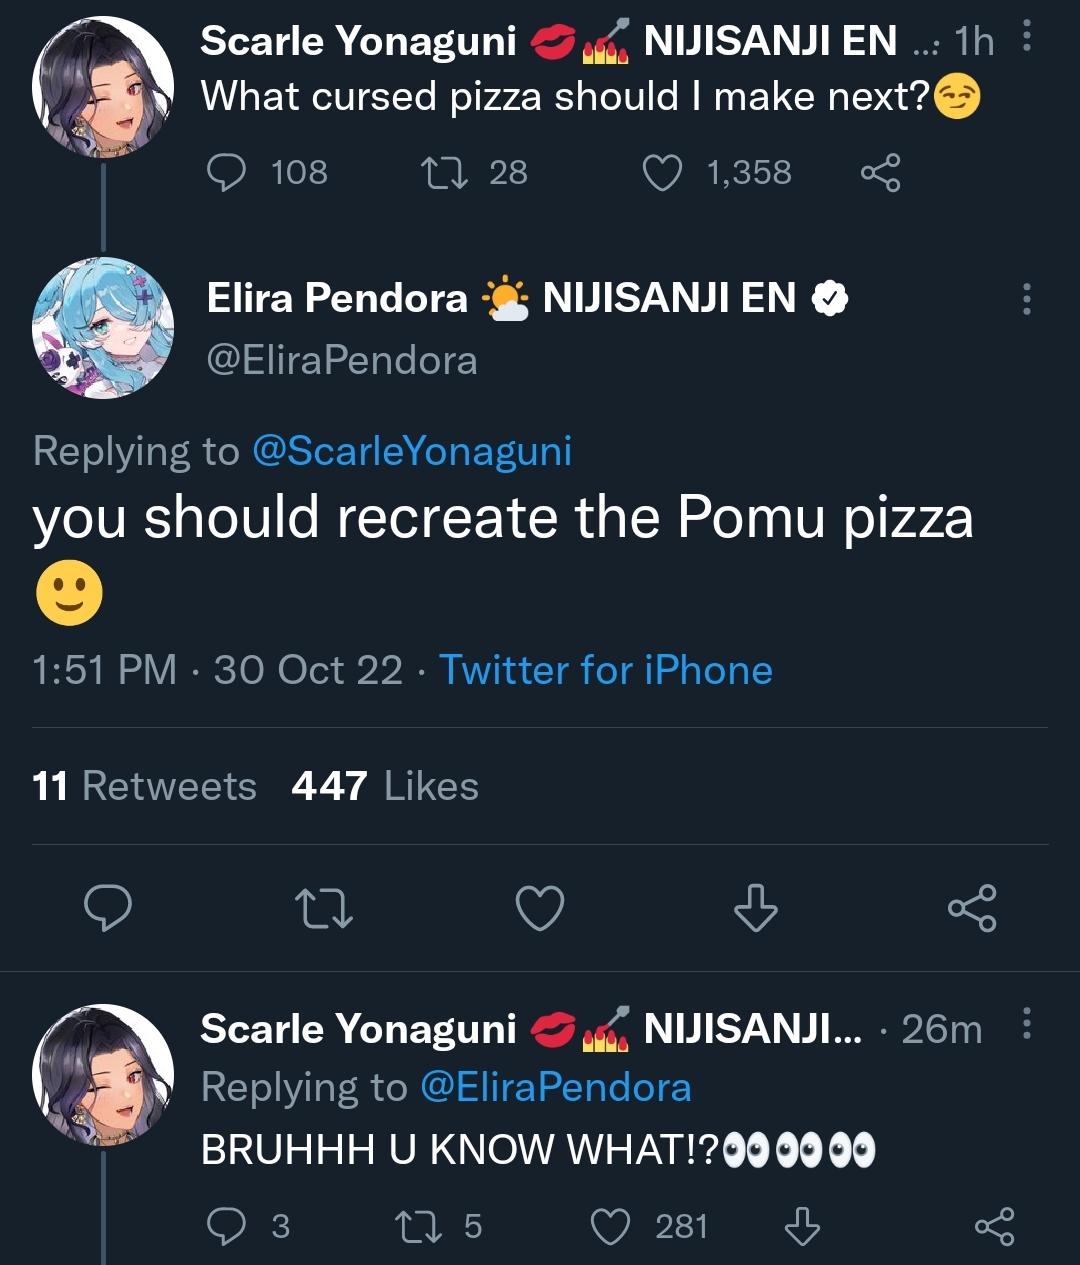
Task: Open Elira Pendora's profile avatar
Action: (x=103, y=328)
